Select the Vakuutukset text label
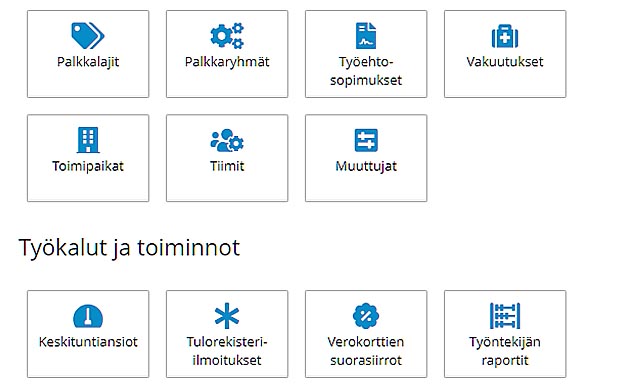 (x=505, y=62)
